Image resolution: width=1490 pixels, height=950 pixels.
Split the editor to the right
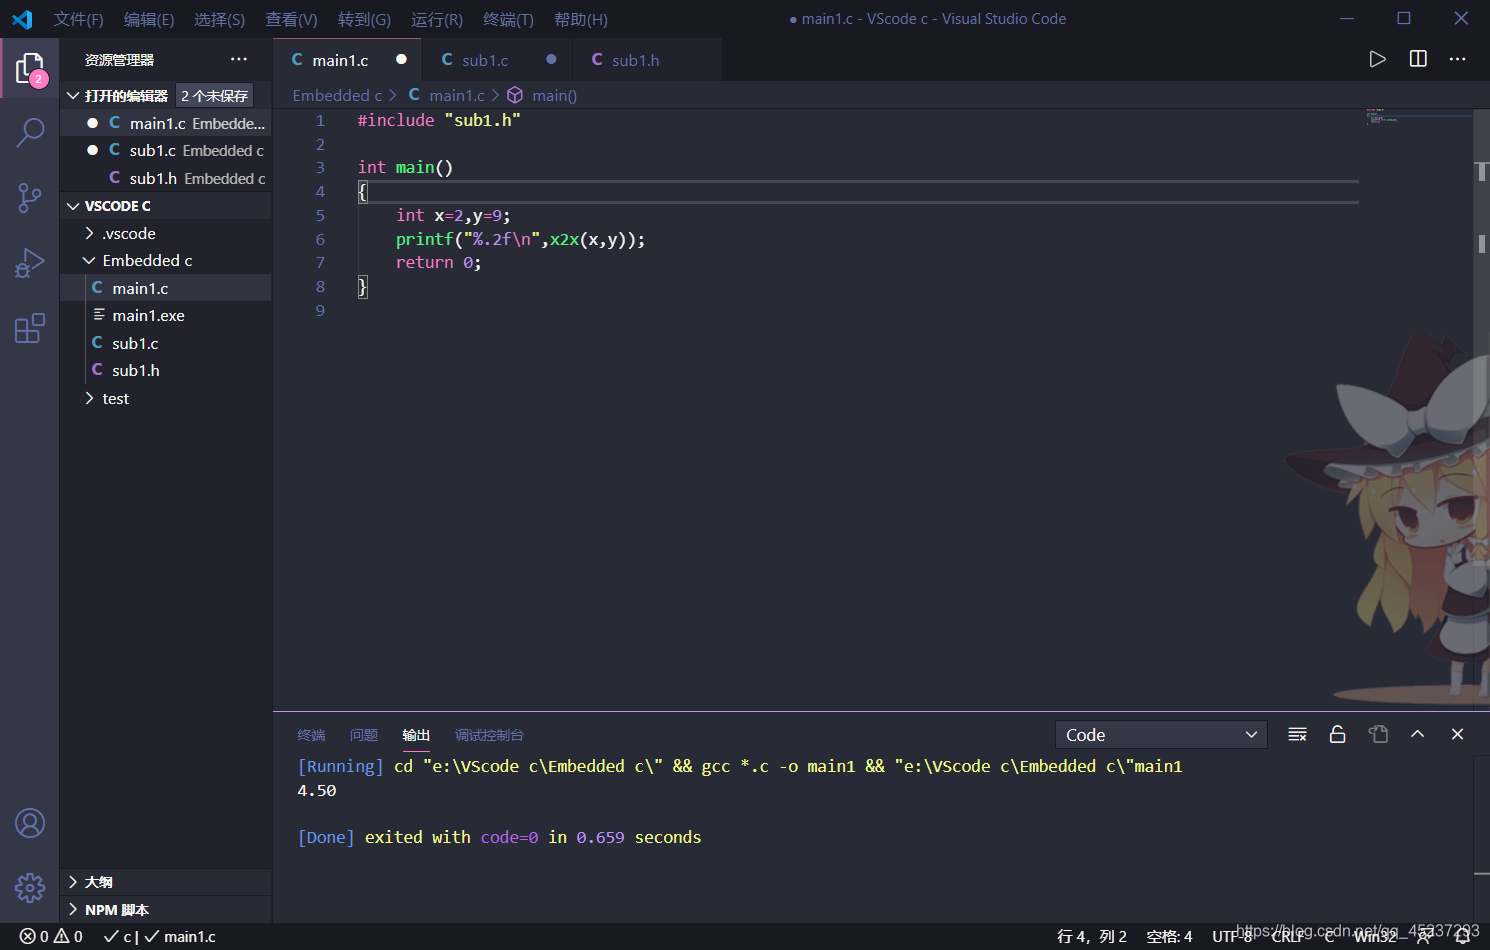tap(1418, 59)
